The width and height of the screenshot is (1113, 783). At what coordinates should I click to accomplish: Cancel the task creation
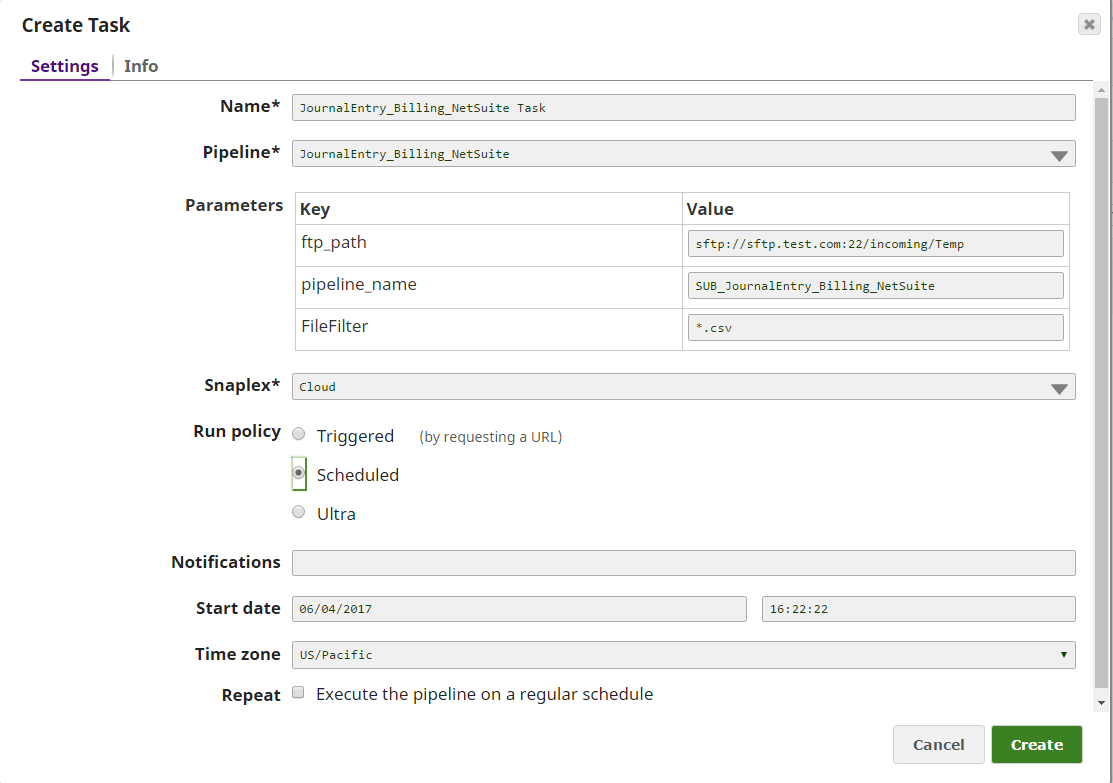click(938, 745)
